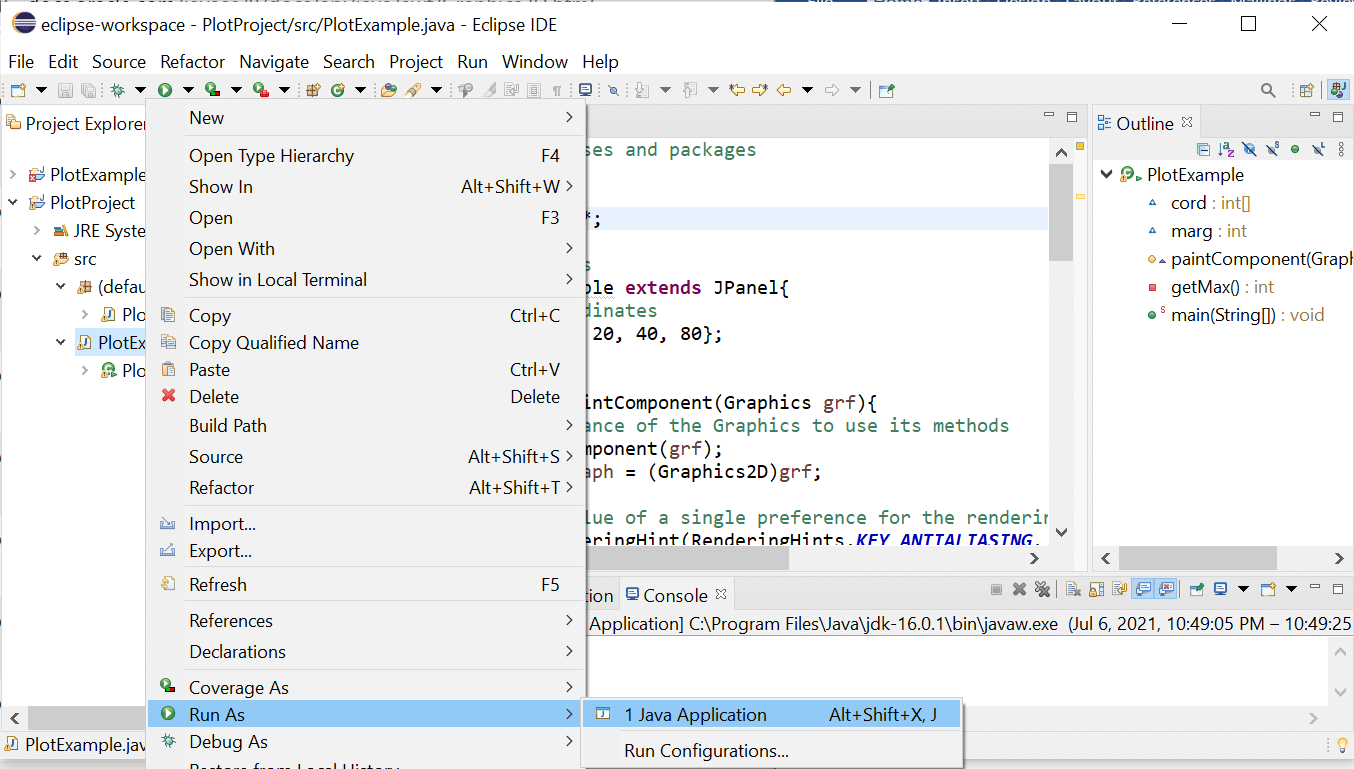The image size is (1354, 769).
Task: Pin the Console view
Action: coord(1196,589)
